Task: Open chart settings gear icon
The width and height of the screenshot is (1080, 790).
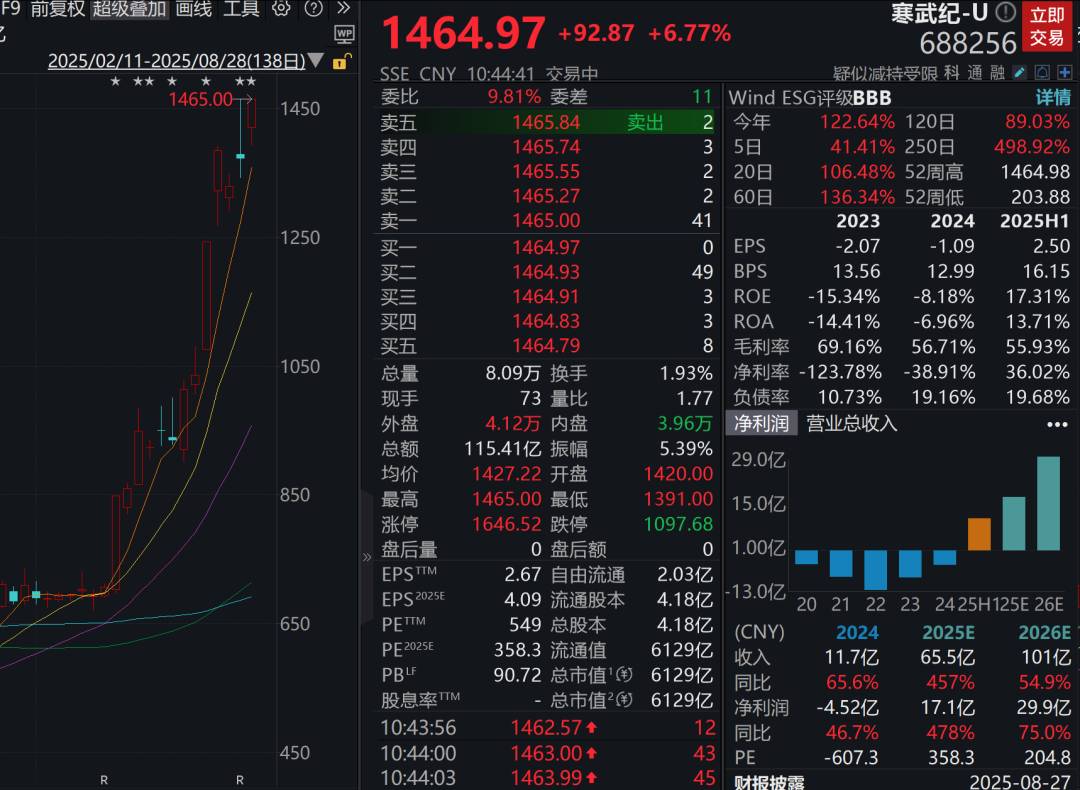Action: 280,8
